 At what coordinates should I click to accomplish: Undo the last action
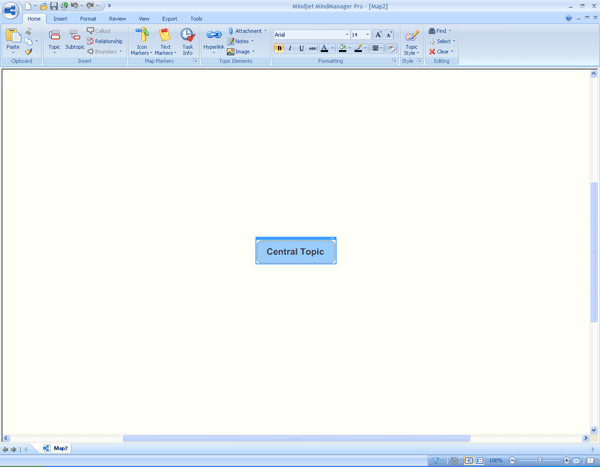[x=74, y=6]
